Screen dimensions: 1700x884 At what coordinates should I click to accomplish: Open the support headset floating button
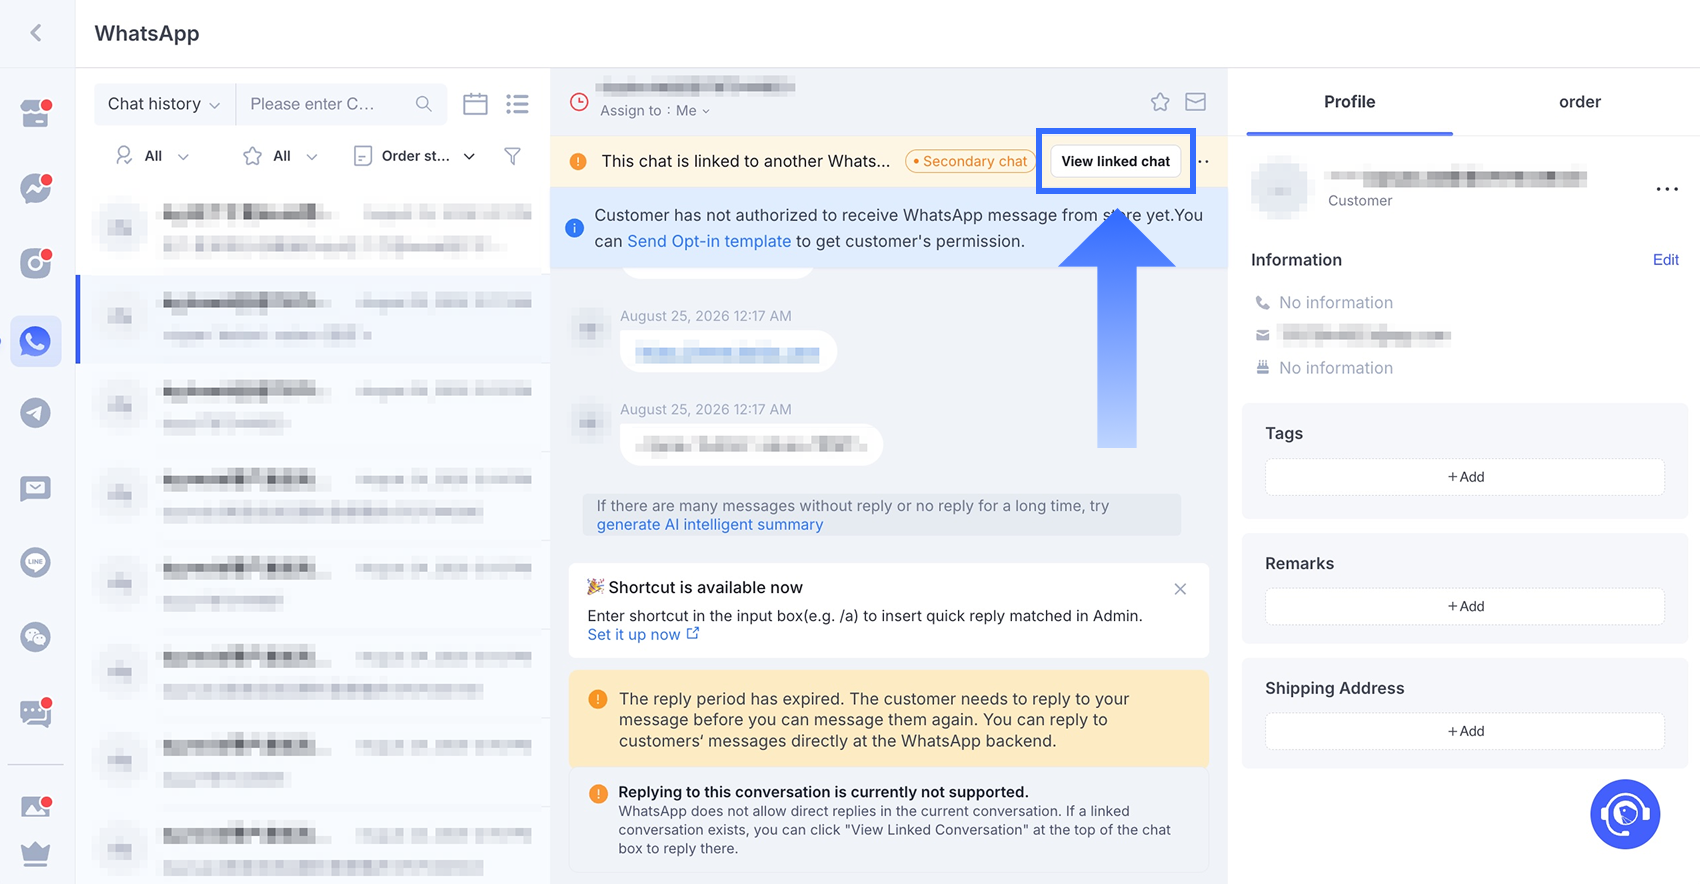pos(1625,814)
